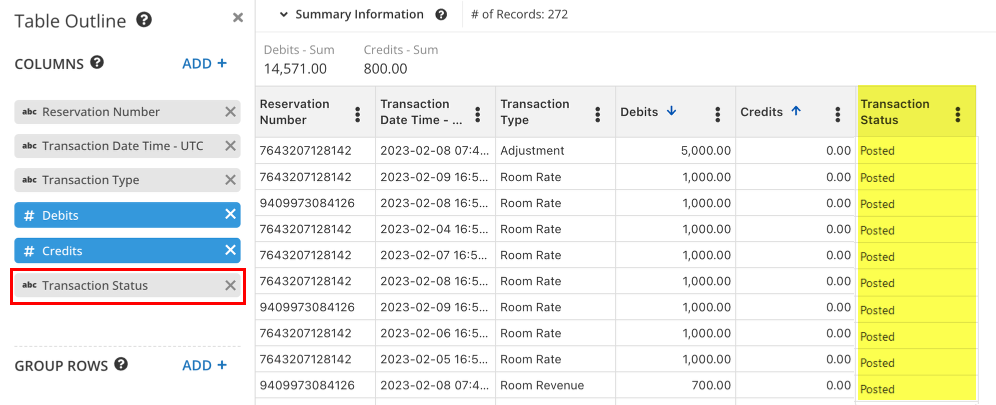
Task: Toggle Debits column descending sort arrow
Action: (671, 112)
